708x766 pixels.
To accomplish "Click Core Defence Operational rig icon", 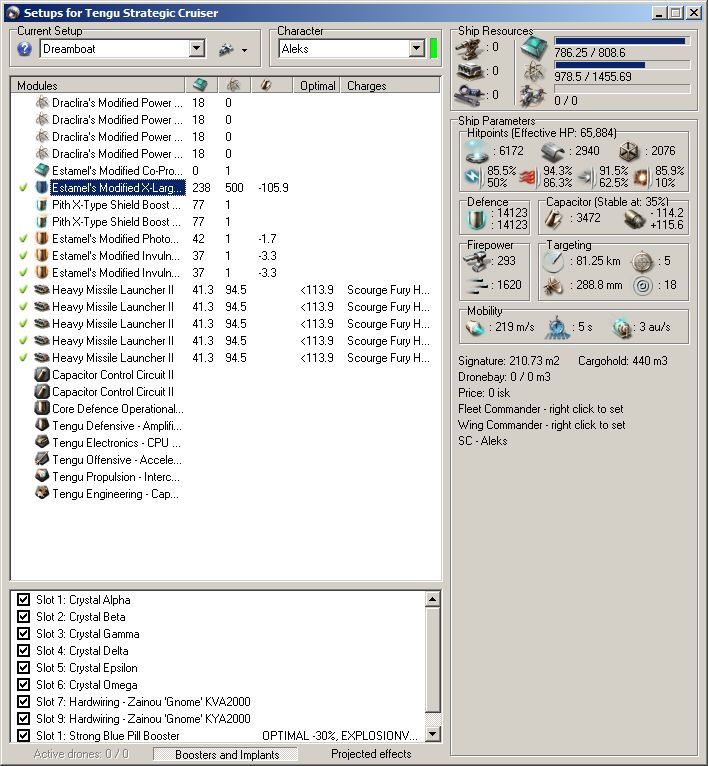I will (x=42, y=408).
